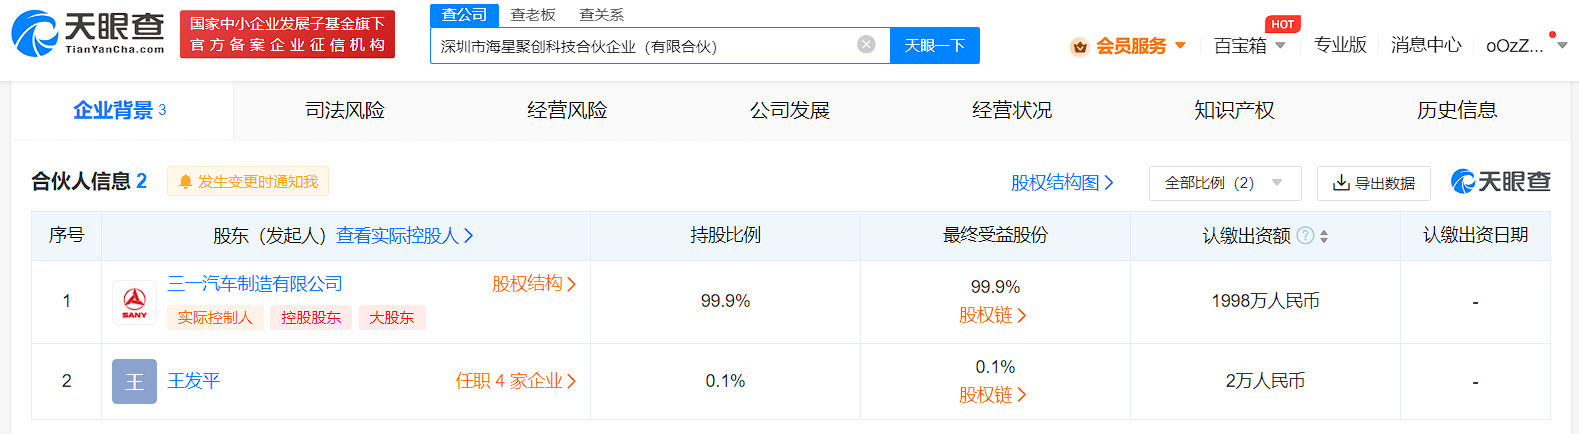The image size is (1579, 434).
Task: Select the 公司发展 tab
Action: coord(790,110)
